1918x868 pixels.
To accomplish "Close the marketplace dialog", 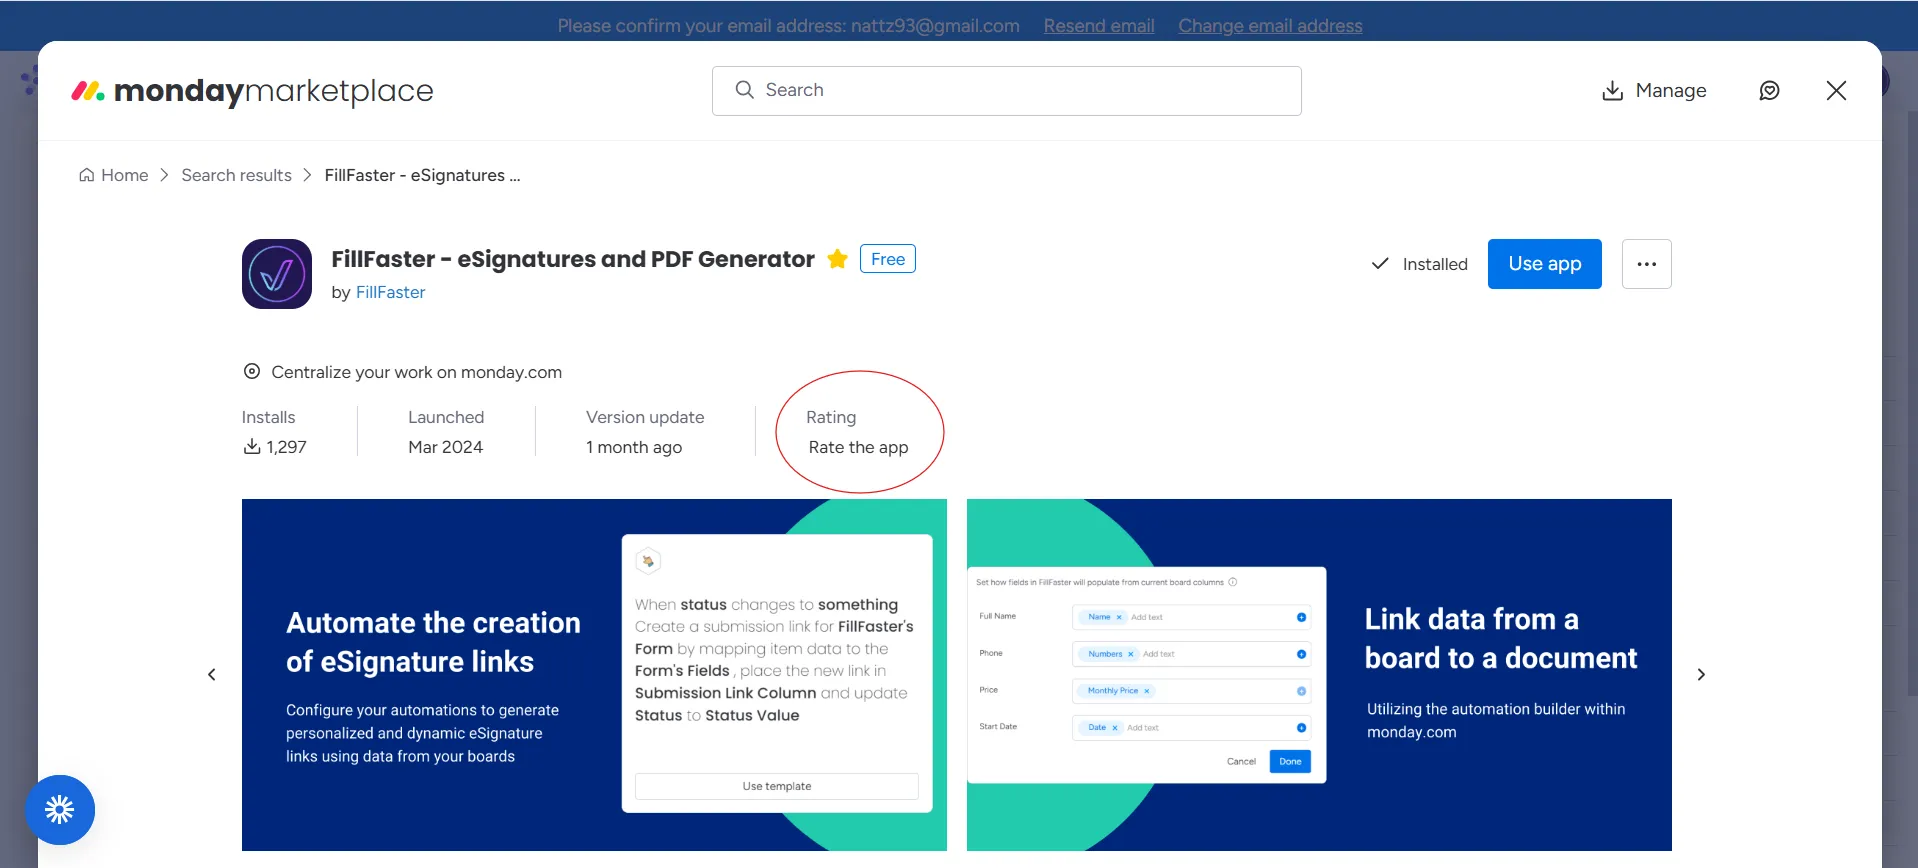I will [1835, 91].
